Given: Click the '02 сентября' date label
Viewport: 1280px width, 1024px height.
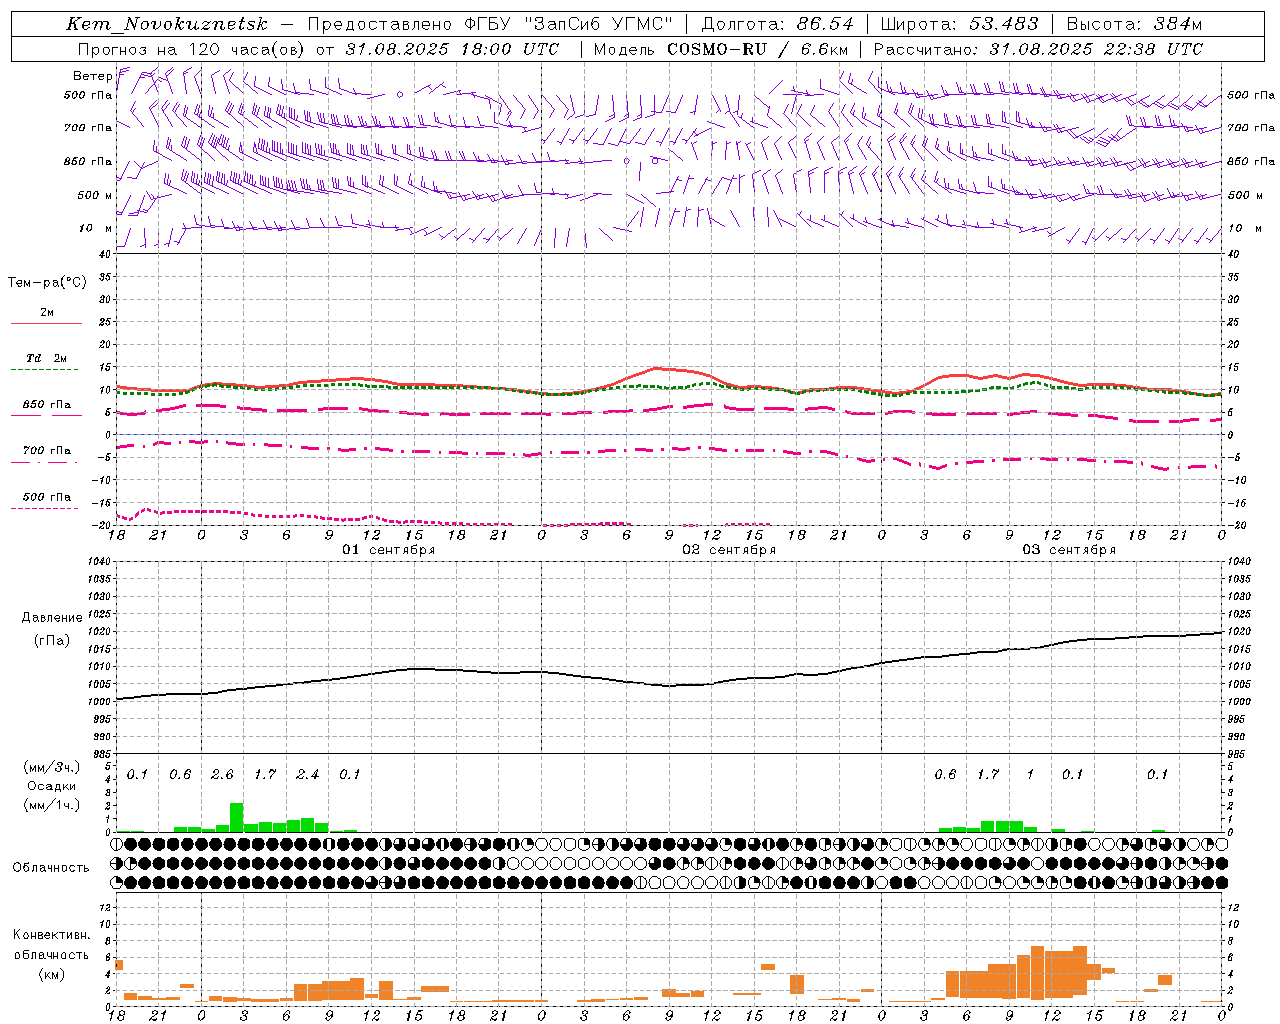Looking at the screenshot, I should click(x=729, y=550).
